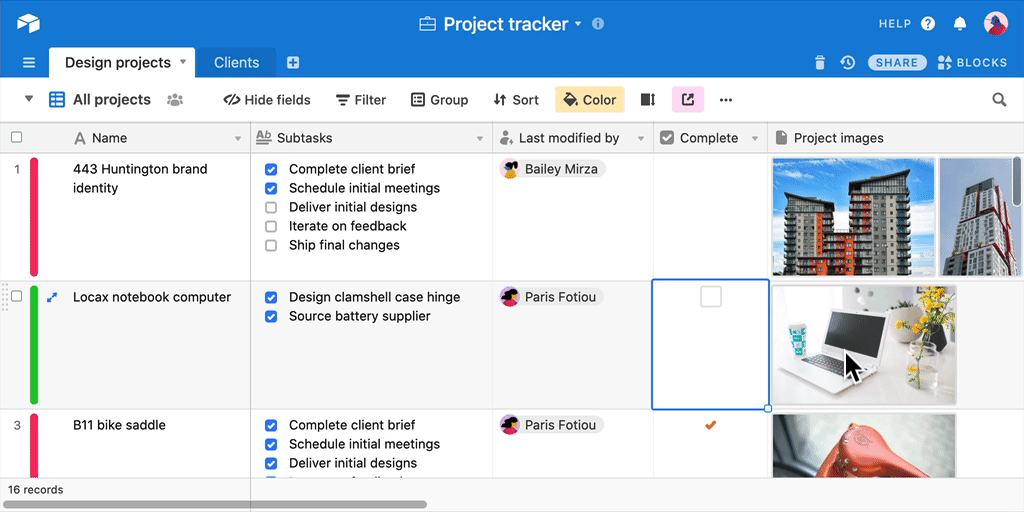Click red color bar of 443 Huntington
Screen dimensions: 1024x512
click(34, 217)
